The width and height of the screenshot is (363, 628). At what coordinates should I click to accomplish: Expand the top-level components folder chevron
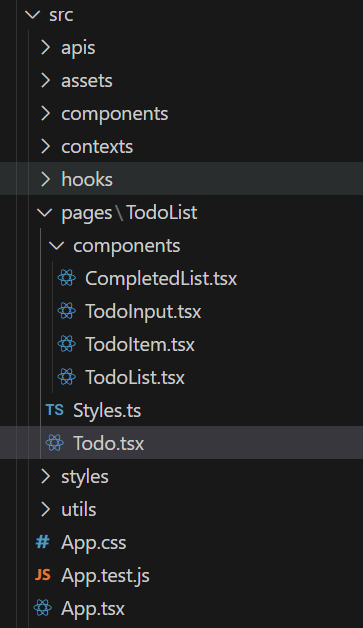tap(46, 114)
